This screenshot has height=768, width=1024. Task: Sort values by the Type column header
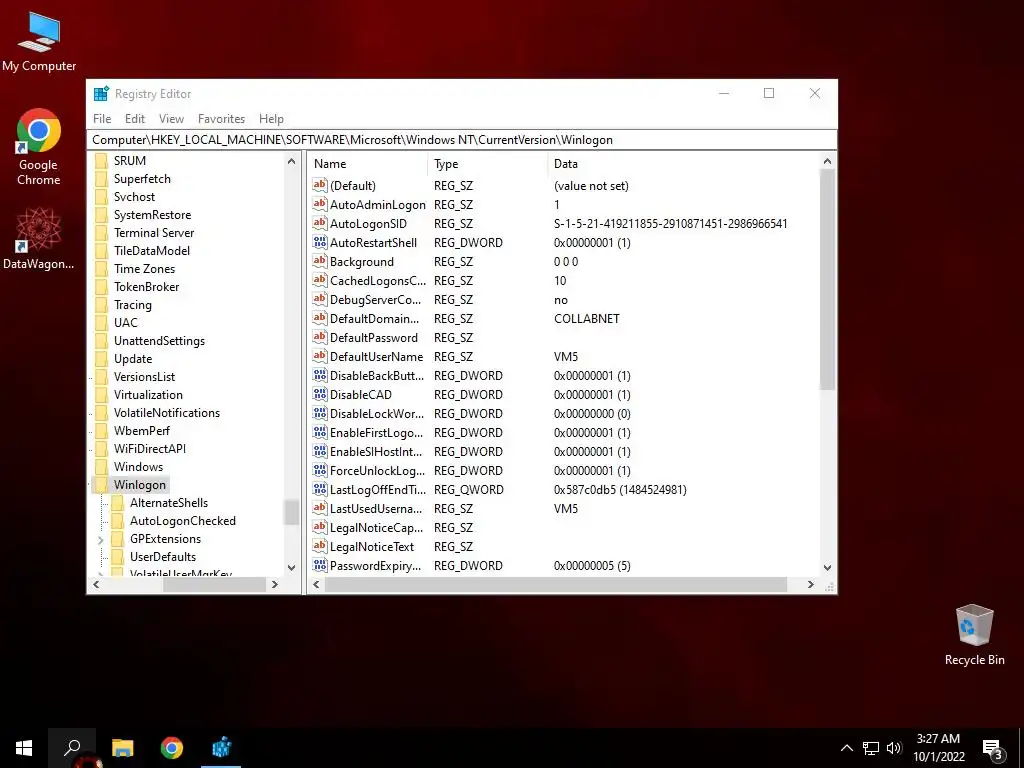pos(488,164)
